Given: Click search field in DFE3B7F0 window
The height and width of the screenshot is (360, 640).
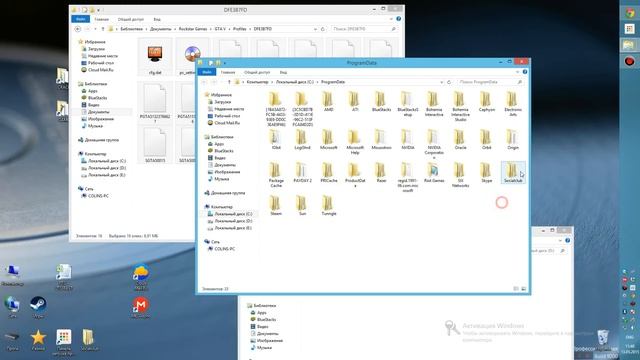Looking at the screenshot, I should pos(363,29).
